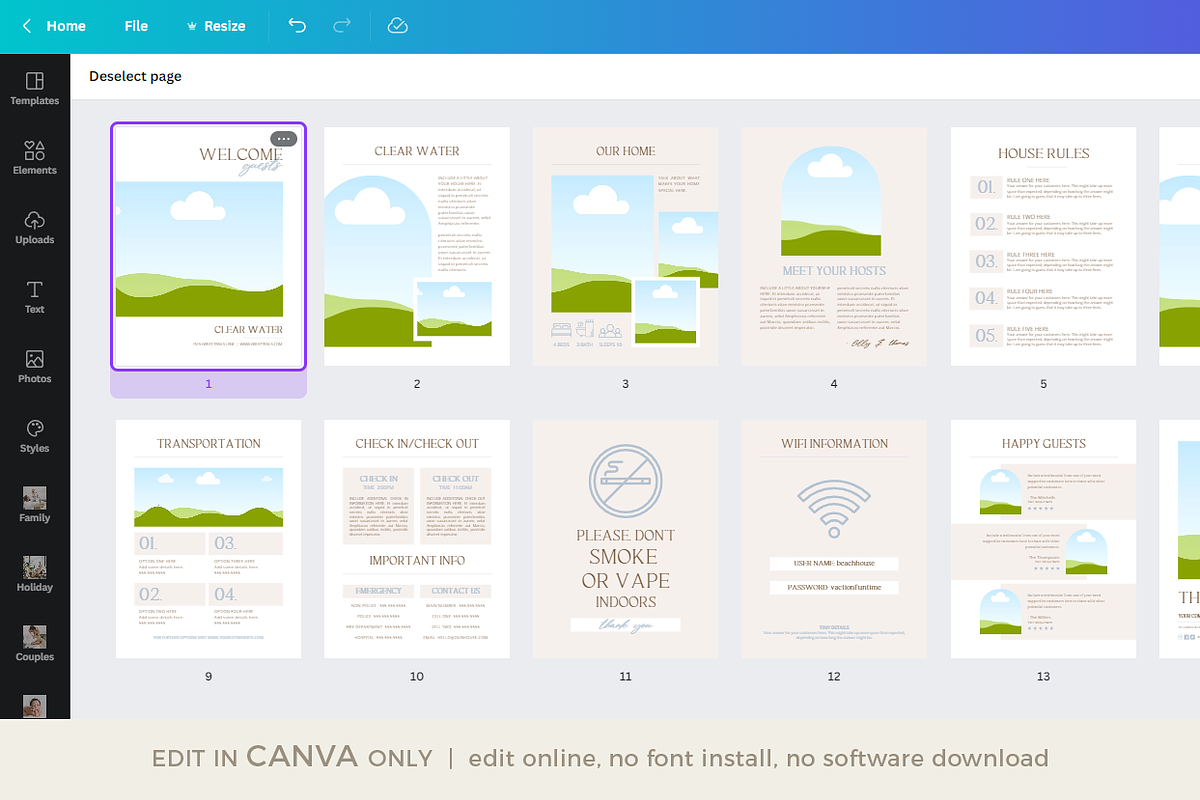Select page 12 Wifi Information thumbnail
The image size is (1200, 800).
tap(834, 539)
